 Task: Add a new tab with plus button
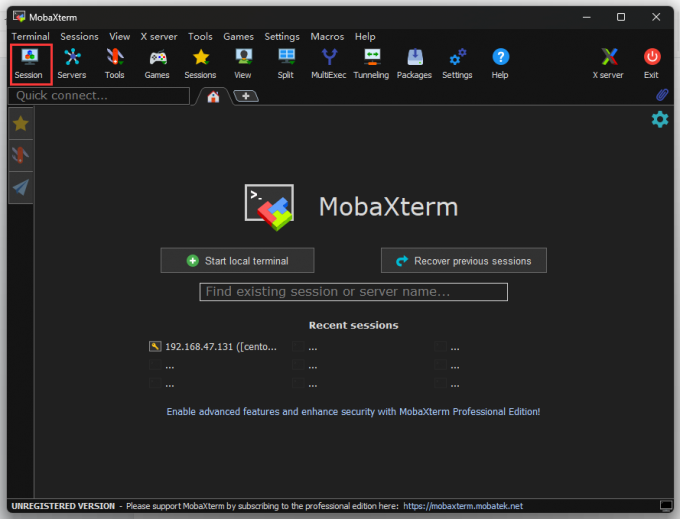coord(246,96)
